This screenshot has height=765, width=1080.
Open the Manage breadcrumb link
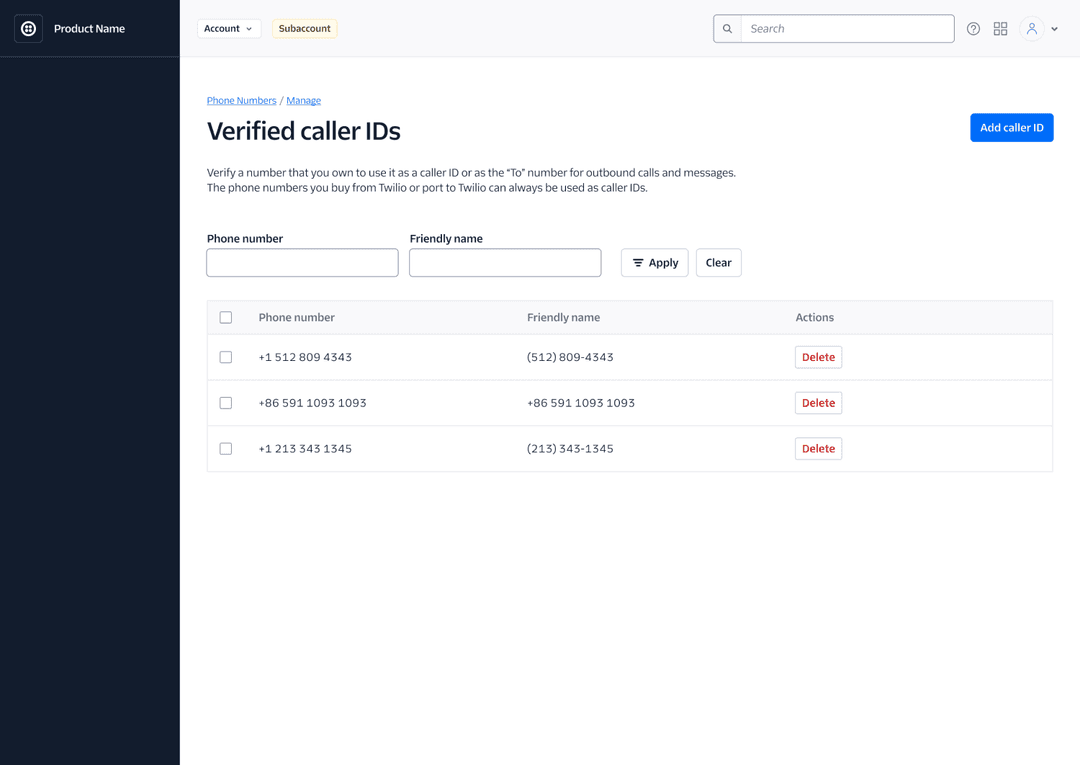point(303,101)
